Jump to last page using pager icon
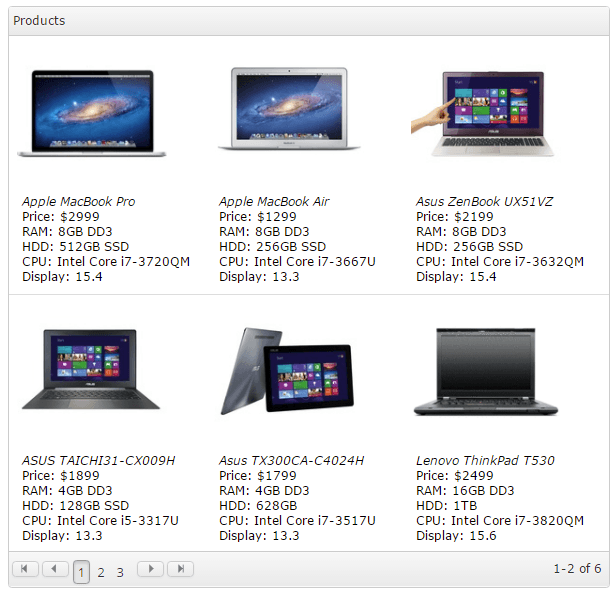The height and width of the screenshot is (596, 616). 181,569
